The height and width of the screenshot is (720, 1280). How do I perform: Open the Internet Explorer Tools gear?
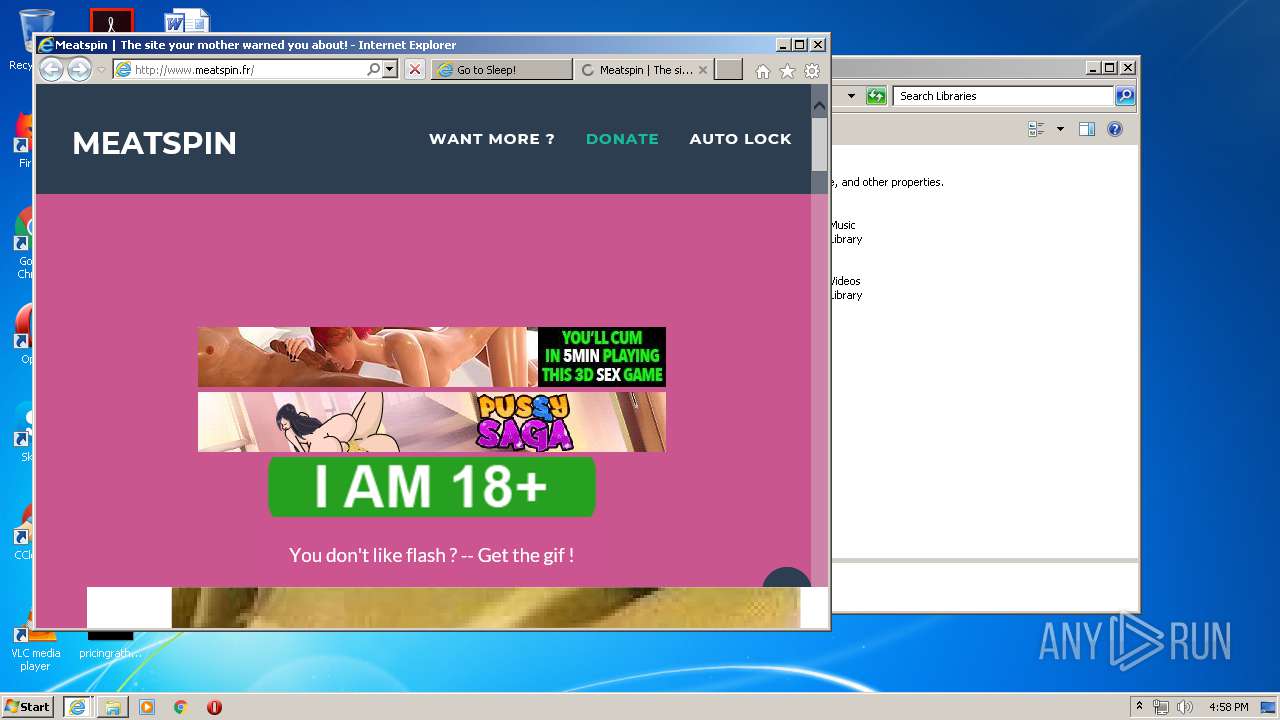coord(812,71)
